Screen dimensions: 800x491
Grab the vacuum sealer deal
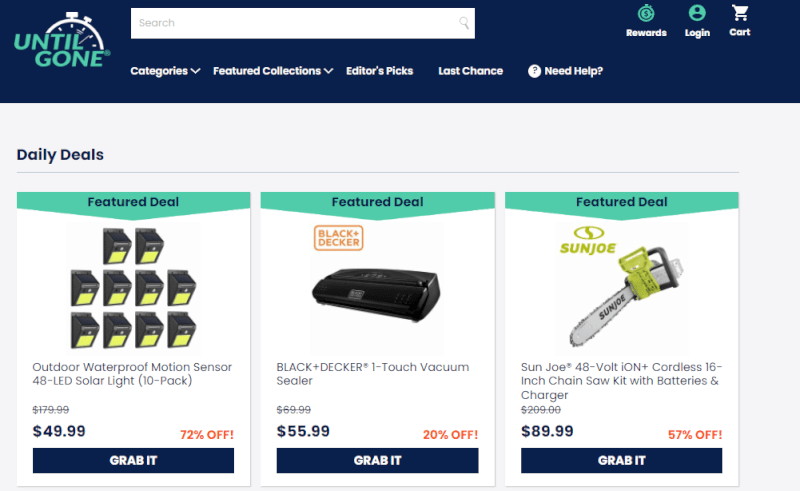pos(378,460)
